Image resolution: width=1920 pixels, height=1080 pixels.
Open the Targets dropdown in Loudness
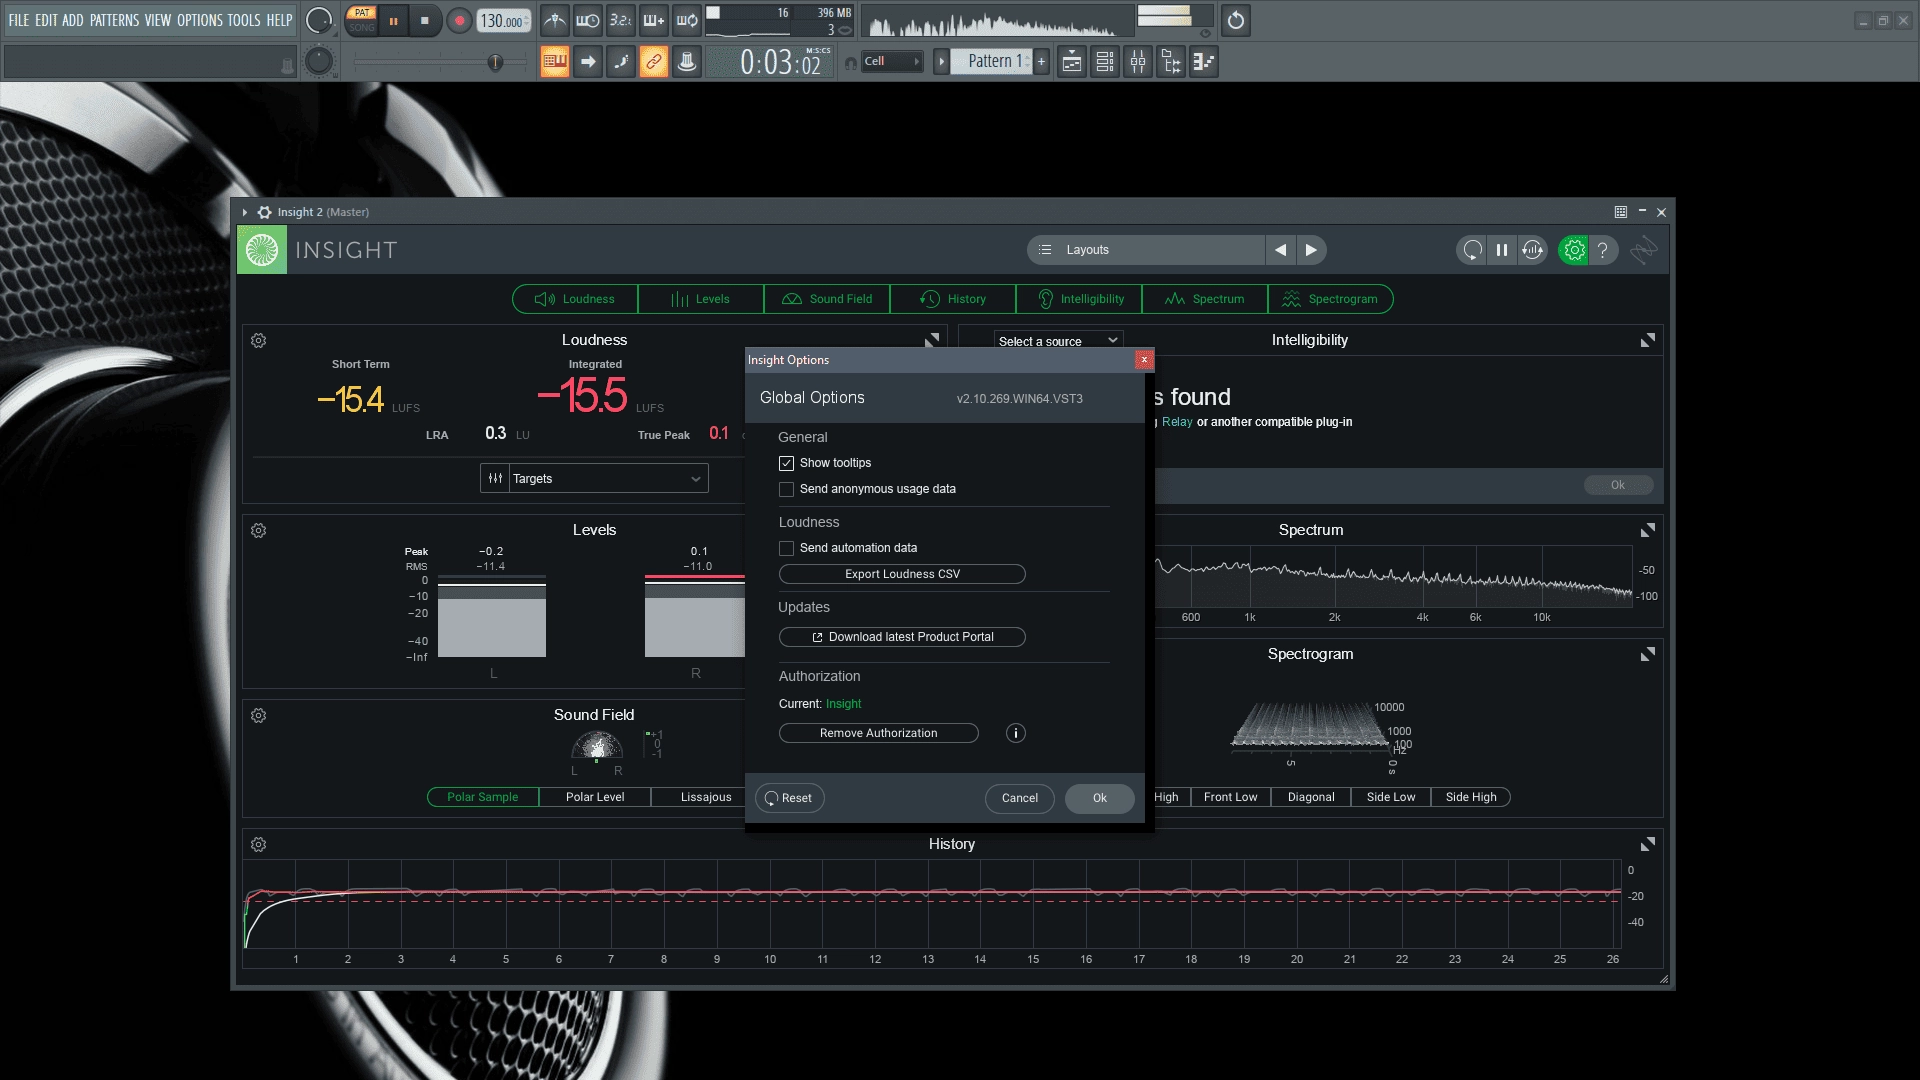tap(594, 479)
